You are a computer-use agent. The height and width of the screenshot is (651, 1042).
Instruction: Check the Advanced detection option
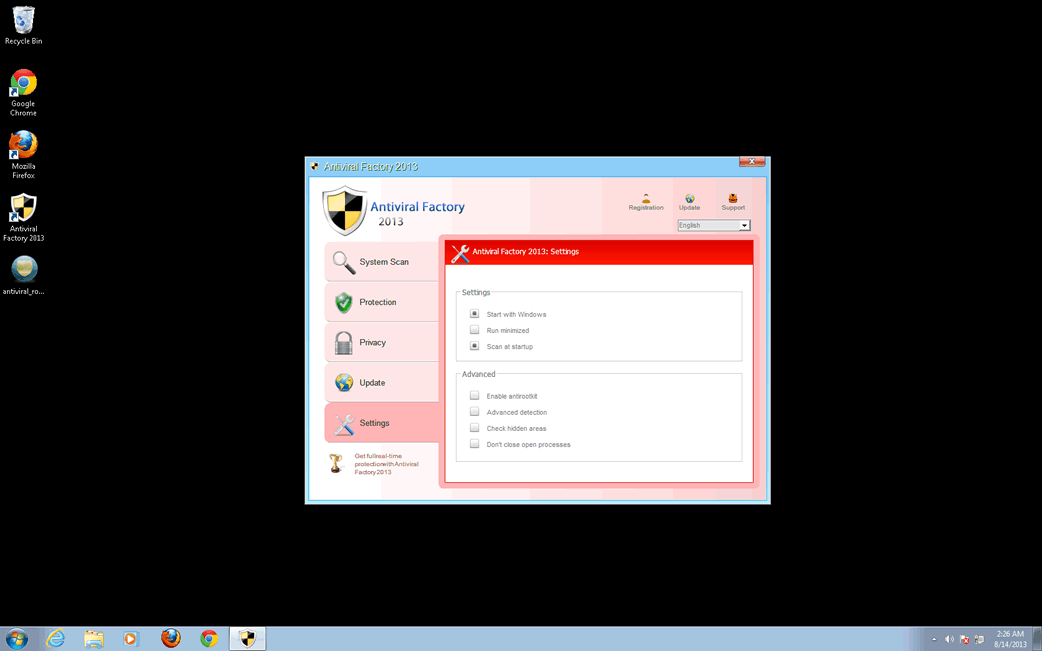click(x=475, y=412)
